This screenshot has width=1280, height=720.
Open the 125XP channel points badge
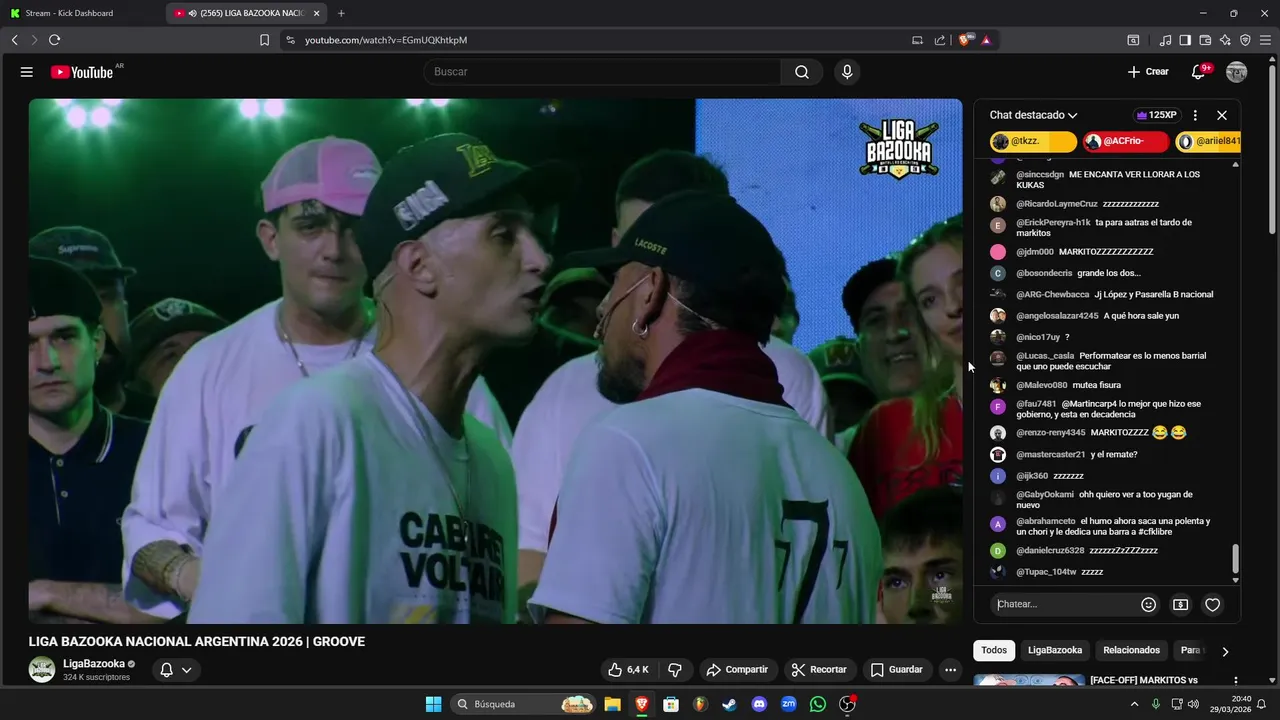pyautogui.click(x=1155, y=115)
